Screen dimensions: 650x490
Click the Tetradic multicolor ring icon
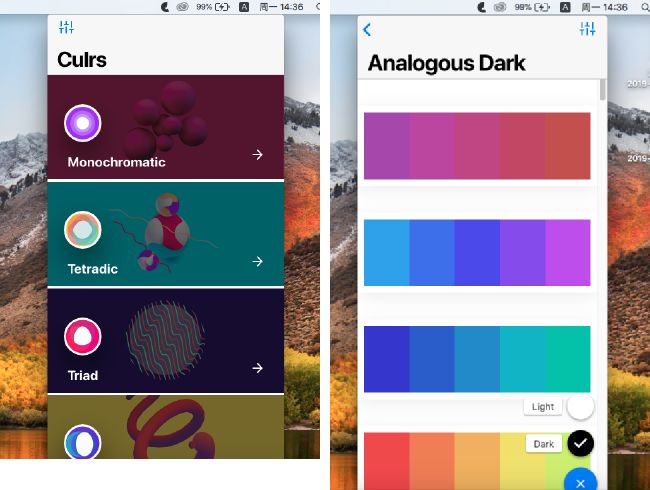83,230
